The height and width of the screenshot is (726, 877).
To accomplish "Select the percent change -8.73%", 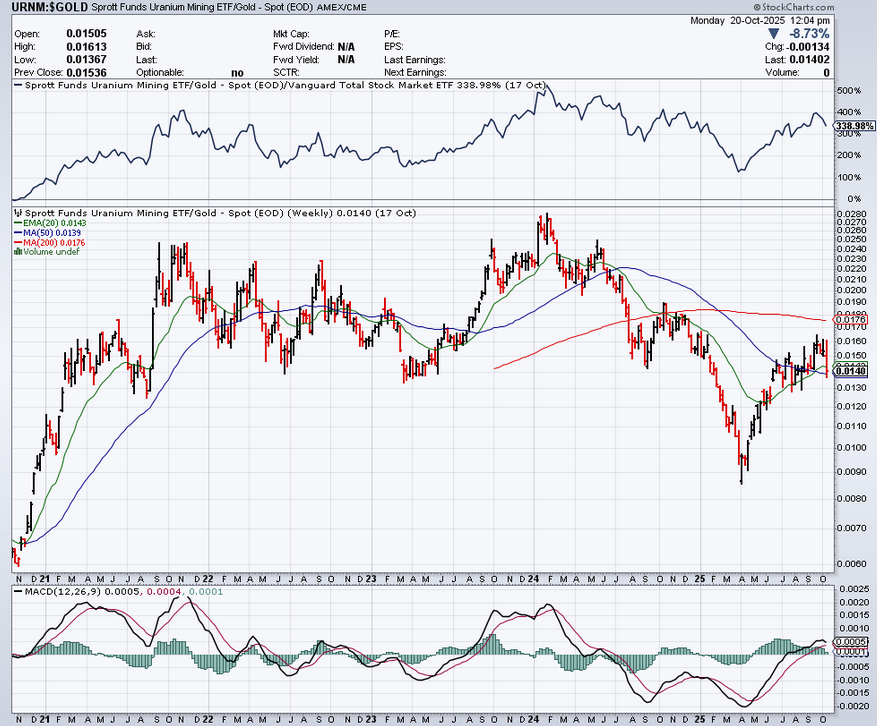I will (808, 34).
